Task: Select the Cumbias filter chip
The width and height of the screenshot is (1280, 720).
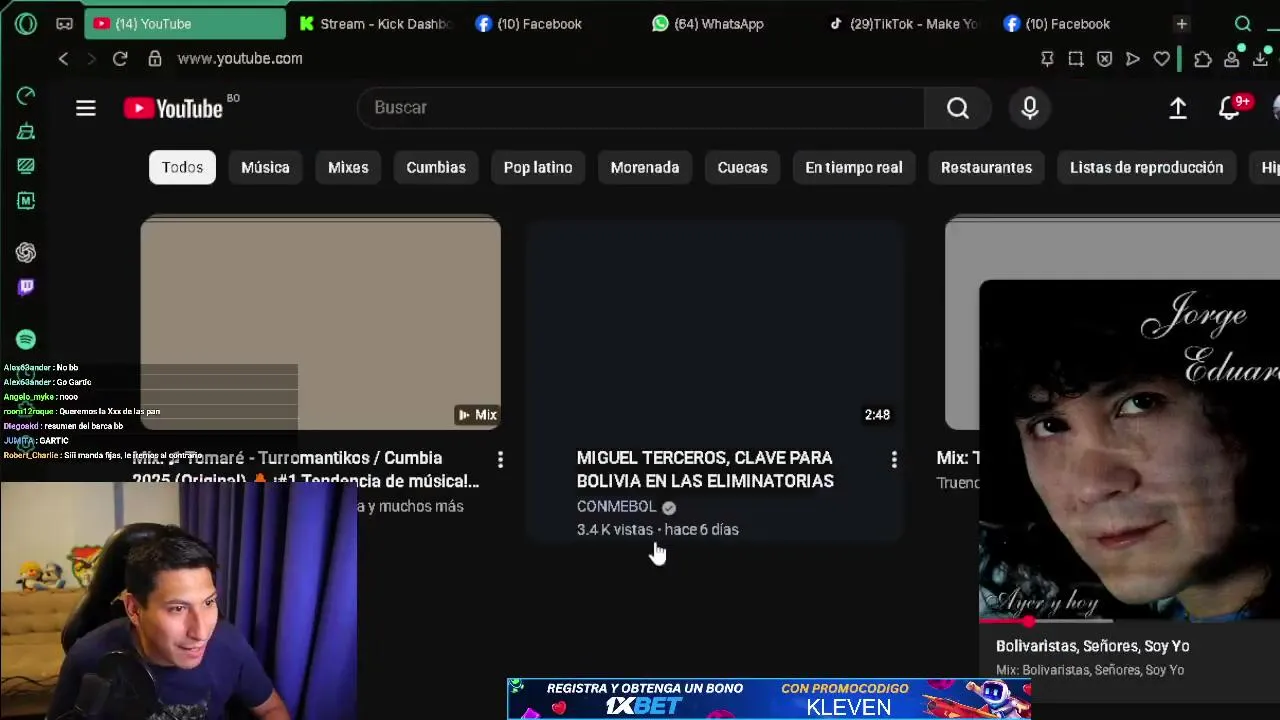Action: tap(436, 167)
